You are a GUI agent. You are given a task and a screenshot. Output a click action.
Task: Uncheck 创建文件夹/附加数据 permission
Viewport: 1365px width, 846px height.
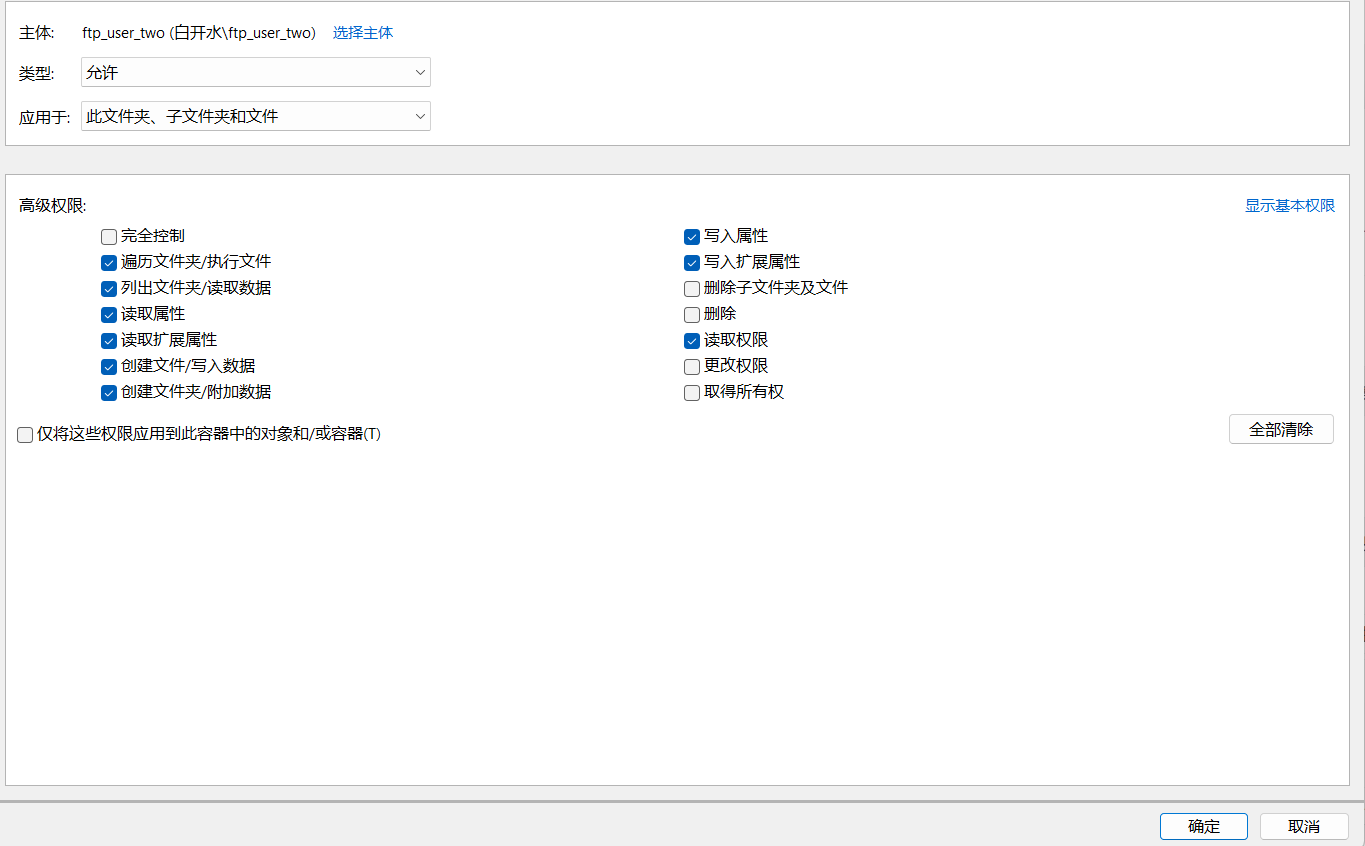coord(109,393)
